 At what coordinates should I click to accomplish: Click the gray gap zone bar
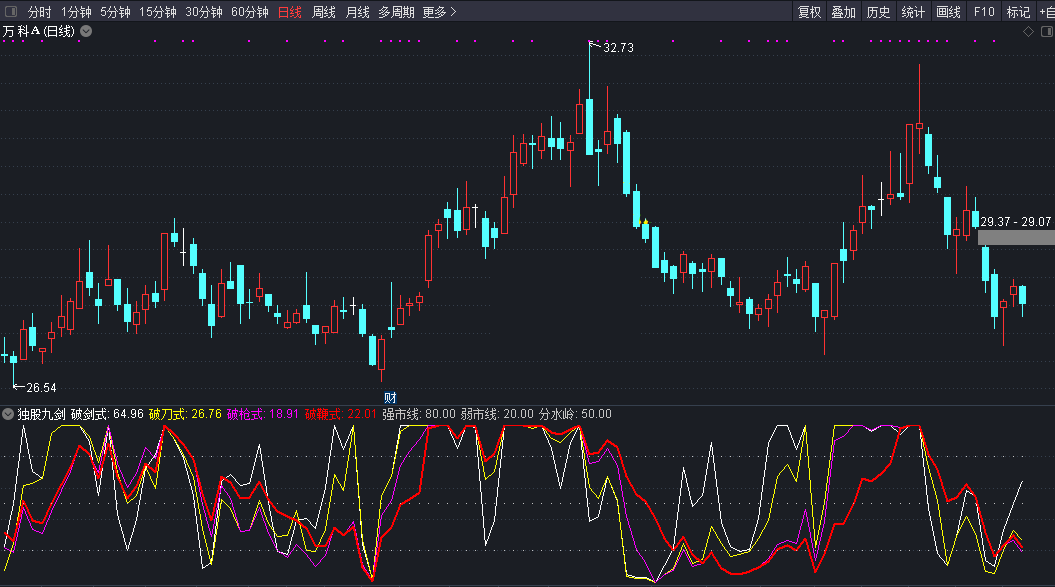click(x=1016, y=237)
